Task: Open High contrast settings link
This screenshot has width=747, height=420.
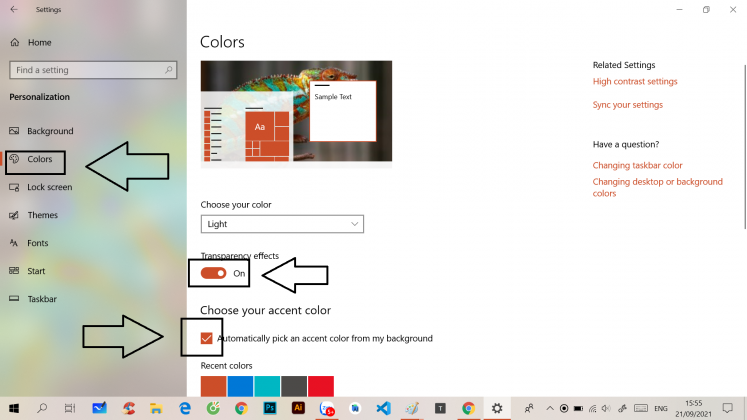Action: 634,82
